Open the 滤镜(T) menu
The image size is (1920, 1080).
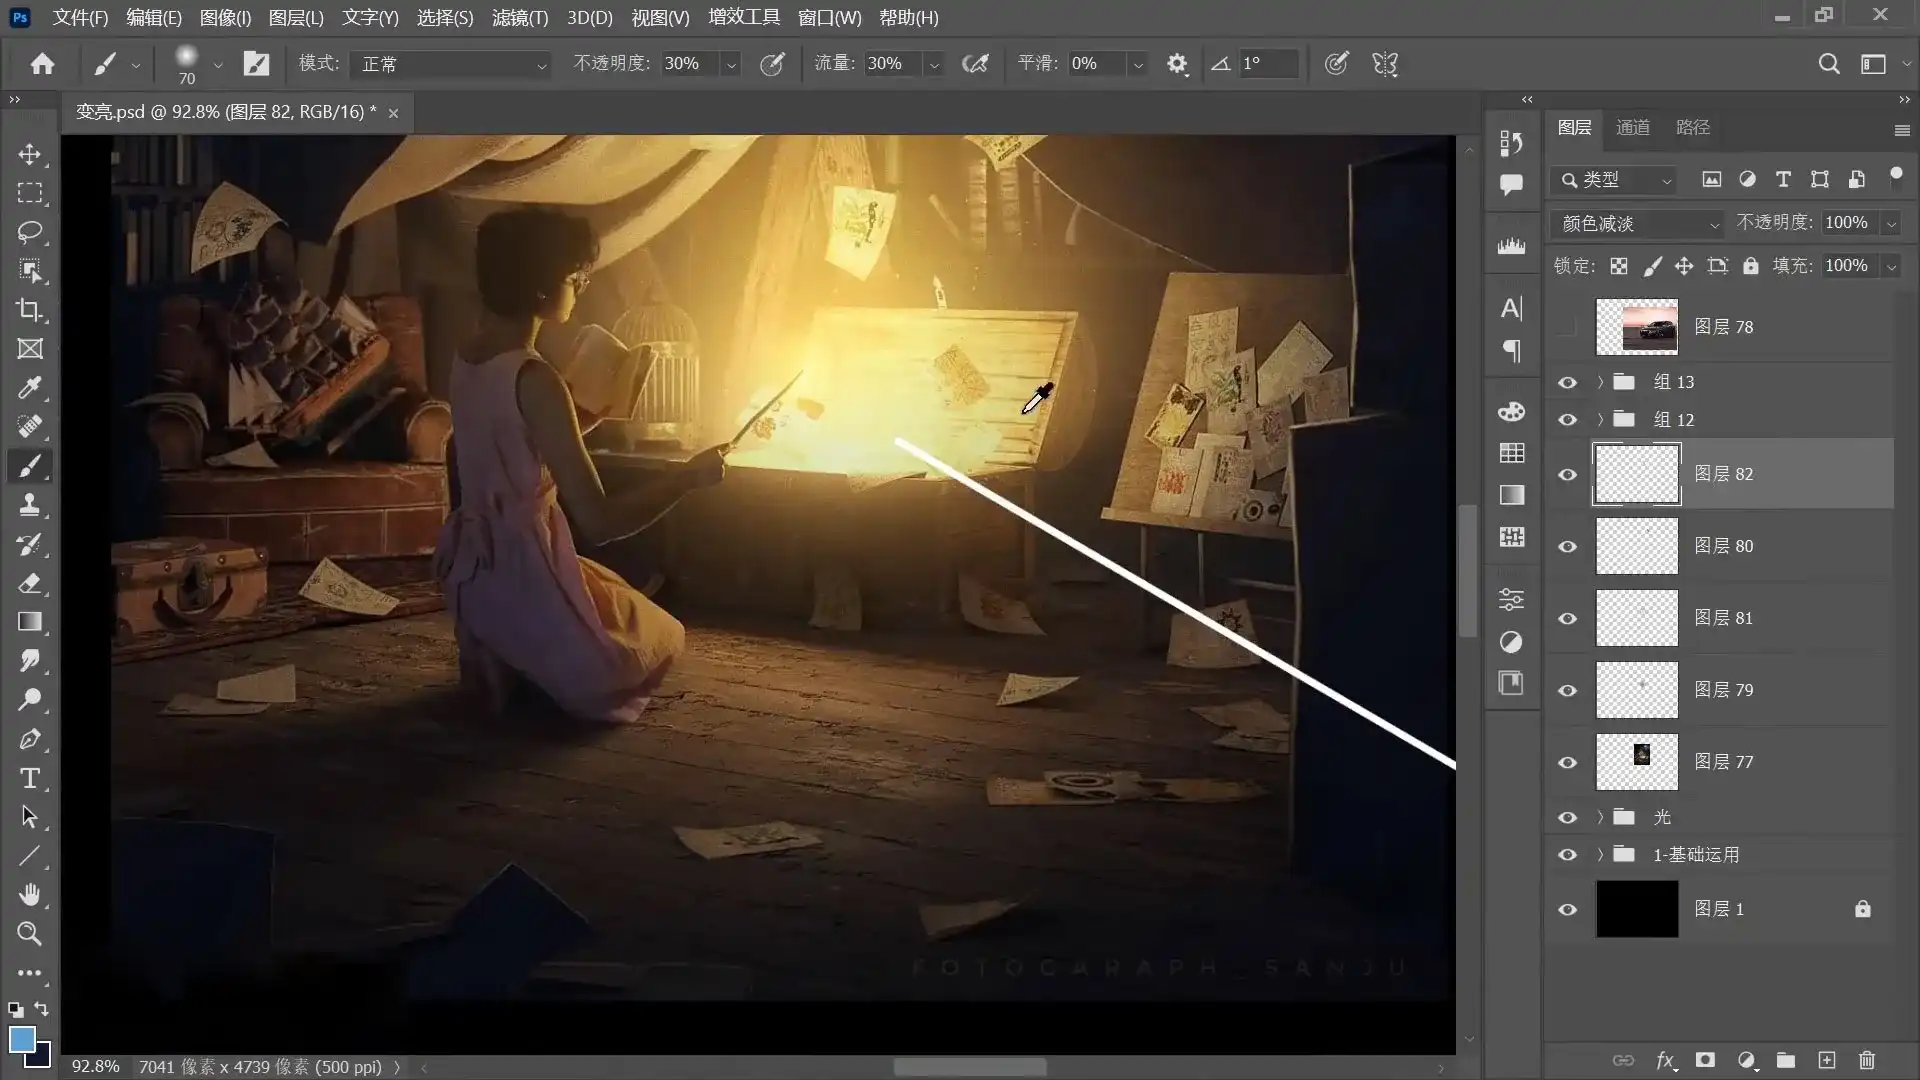[x=519, y=18]
